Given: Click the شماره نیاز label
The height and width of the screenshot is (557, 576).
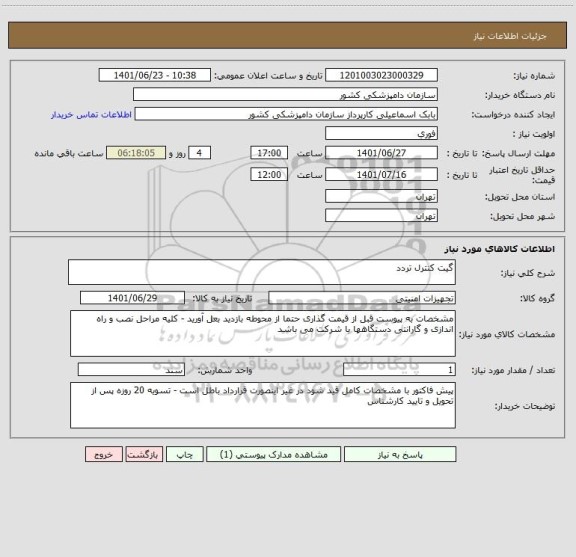Looking at the screenshot, I should [534, 76].
